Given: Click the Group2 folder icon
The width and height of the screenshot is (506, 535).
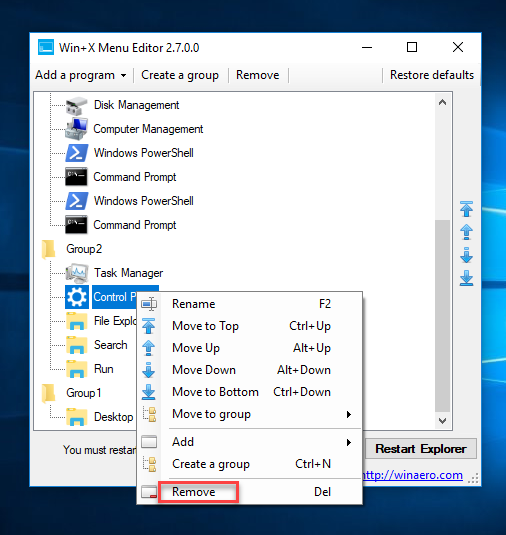Looking at the screenshot, I should [48, 249].
